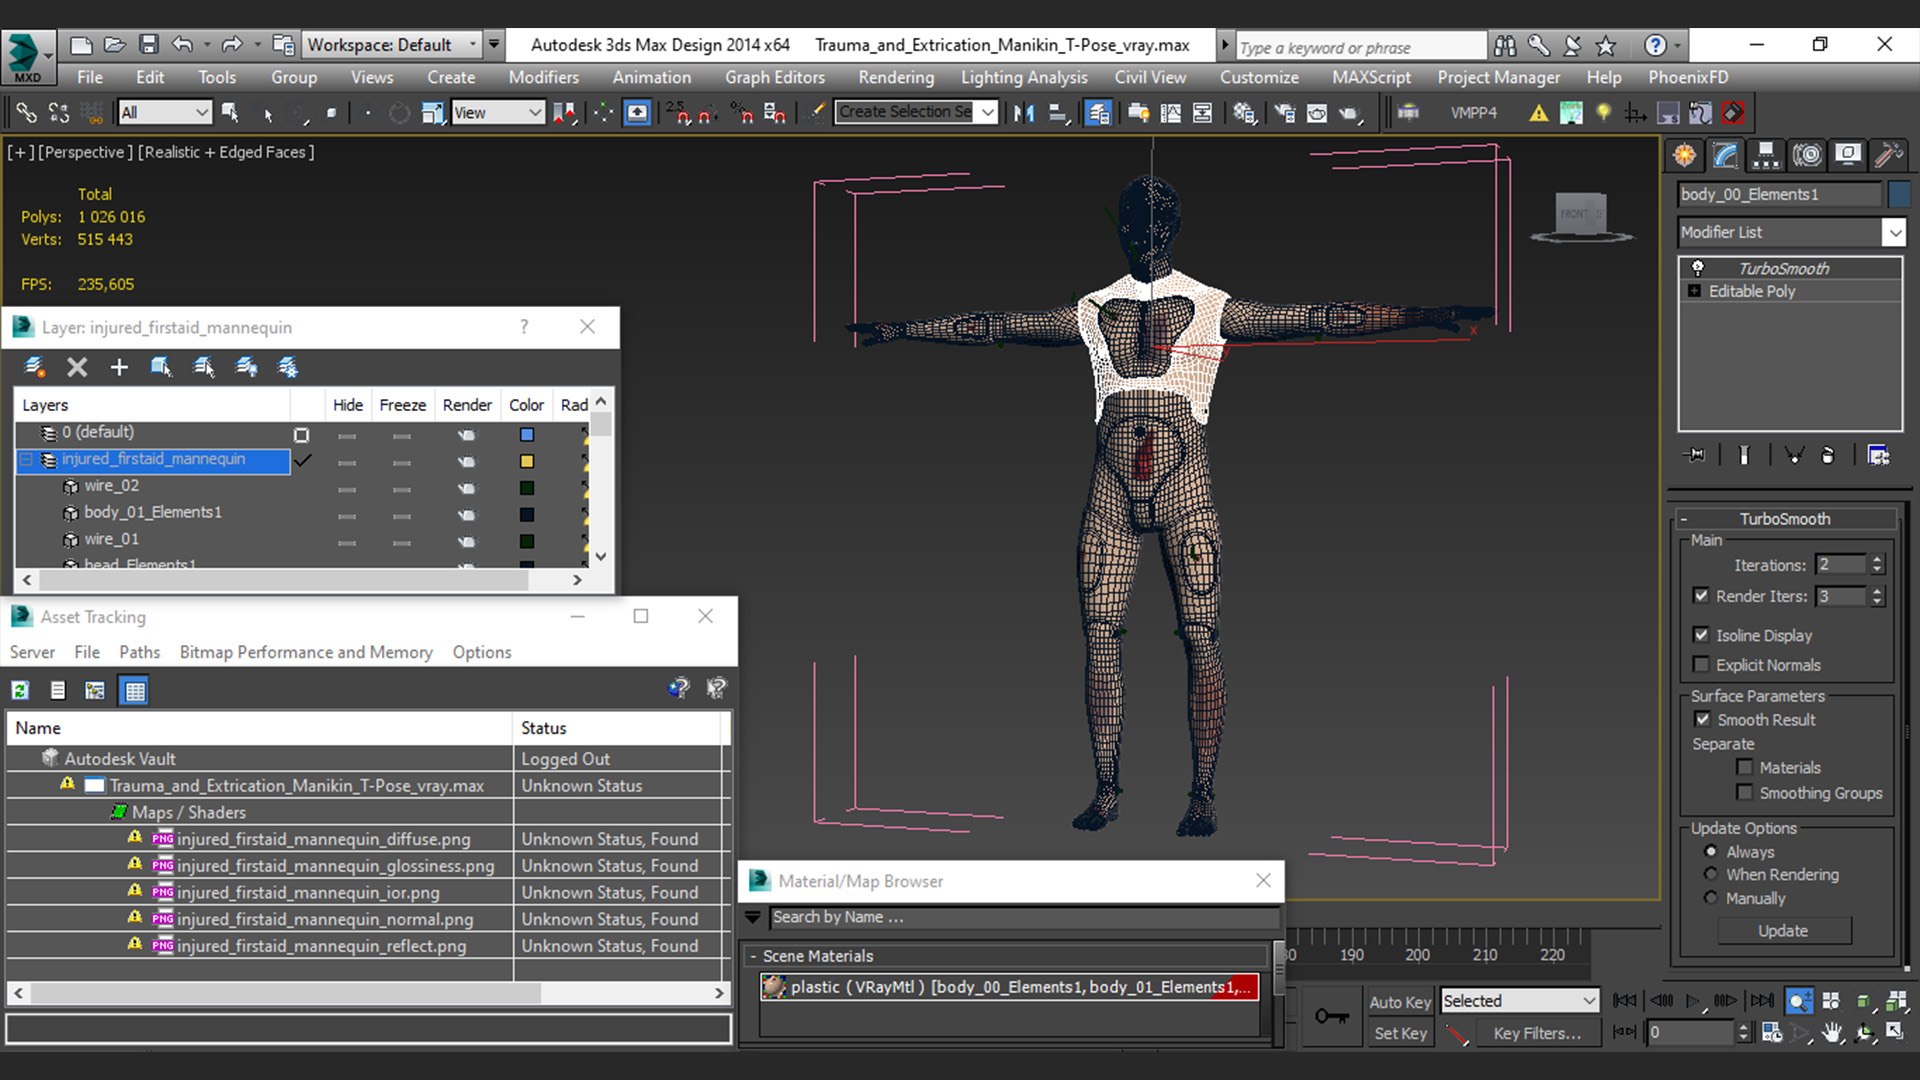
Task: Toggle the Manage Layers toolbar icon
Action: click(1098, 113)
